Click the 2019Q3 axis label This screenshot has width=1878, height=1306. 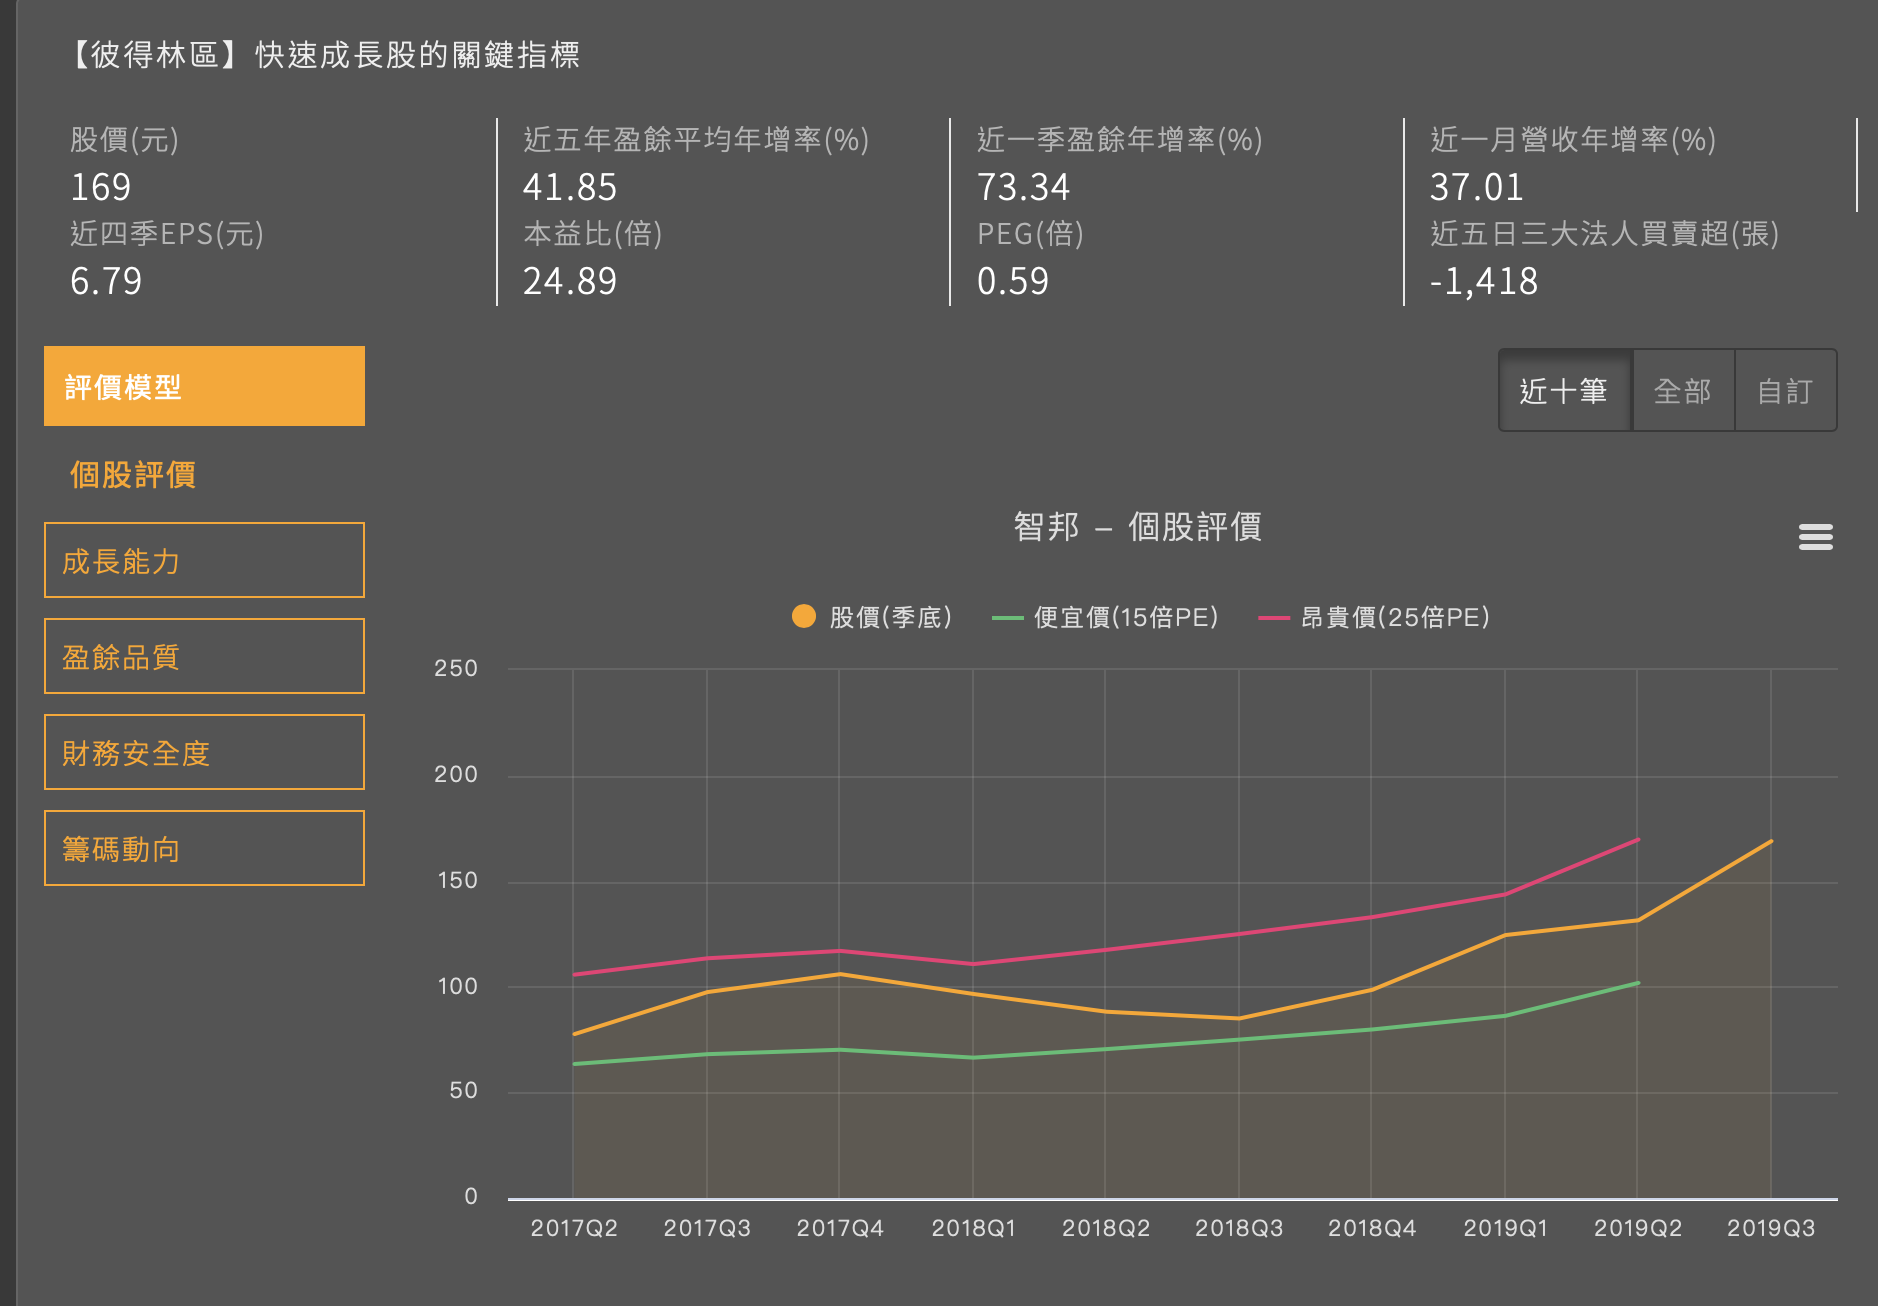[x=1771, y=1228]
